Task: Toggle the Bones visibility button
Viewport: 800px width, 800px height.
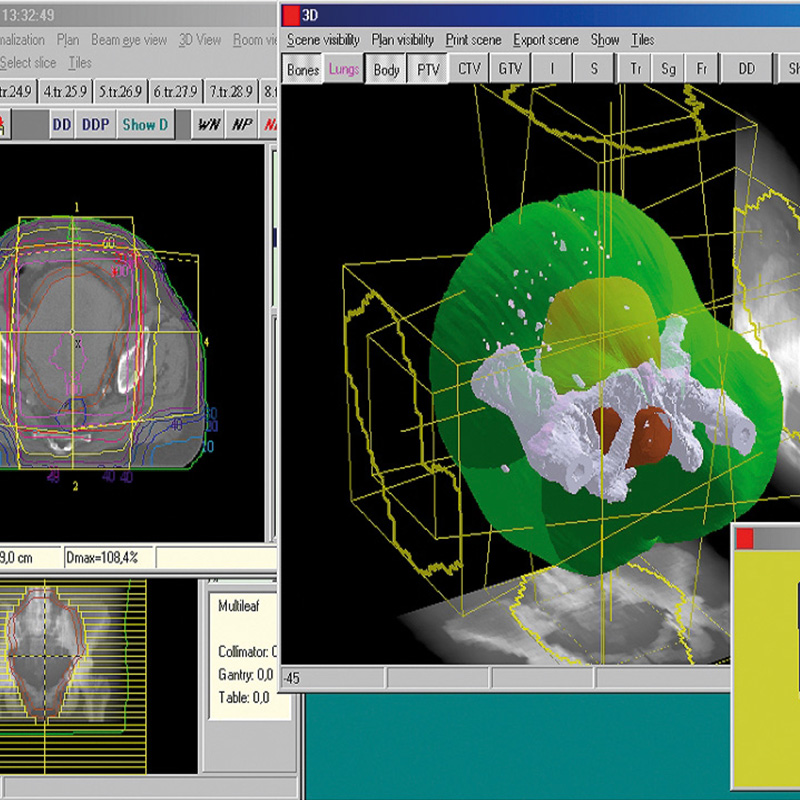Action: tap(303, 69)
